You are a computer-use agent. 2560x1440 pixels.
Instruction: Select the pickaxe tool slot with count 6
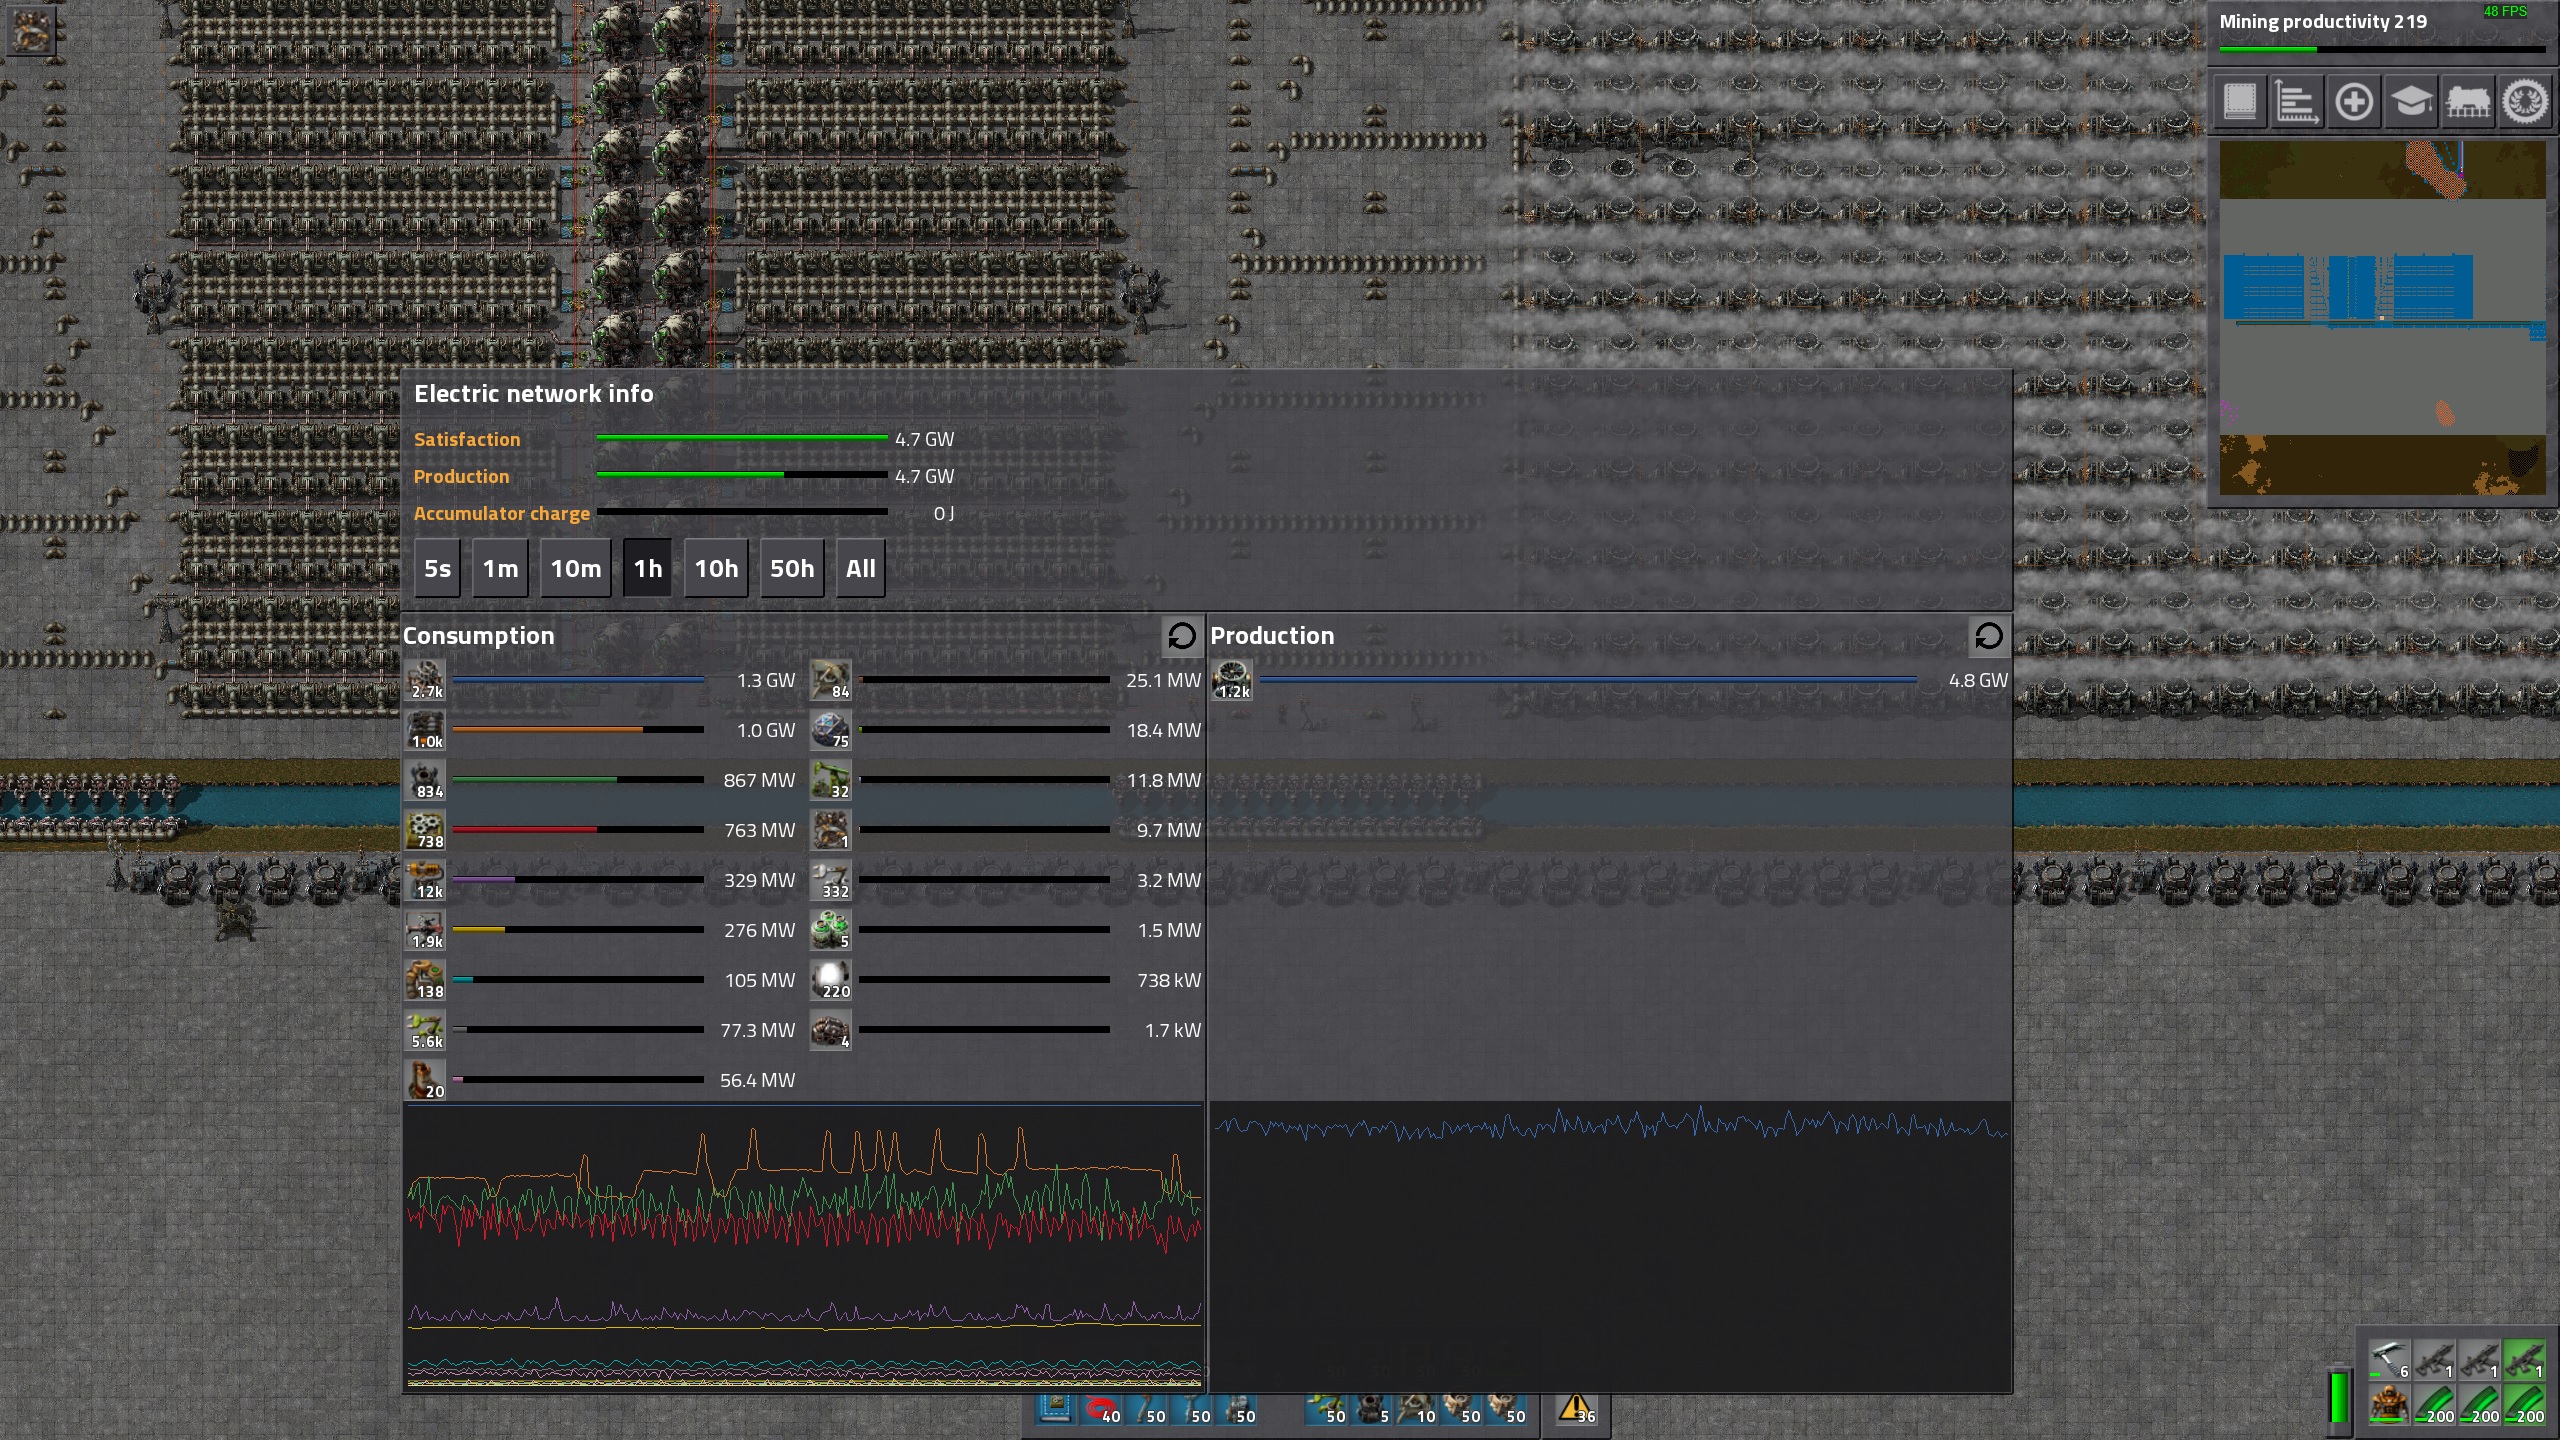[2390, 1361]
